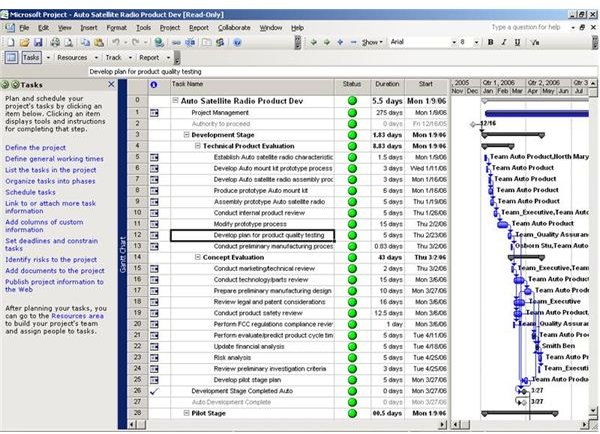Viewport: 600px width, 434px height.
Task: Open the Collaborate menu
Action: click(234, 28)
